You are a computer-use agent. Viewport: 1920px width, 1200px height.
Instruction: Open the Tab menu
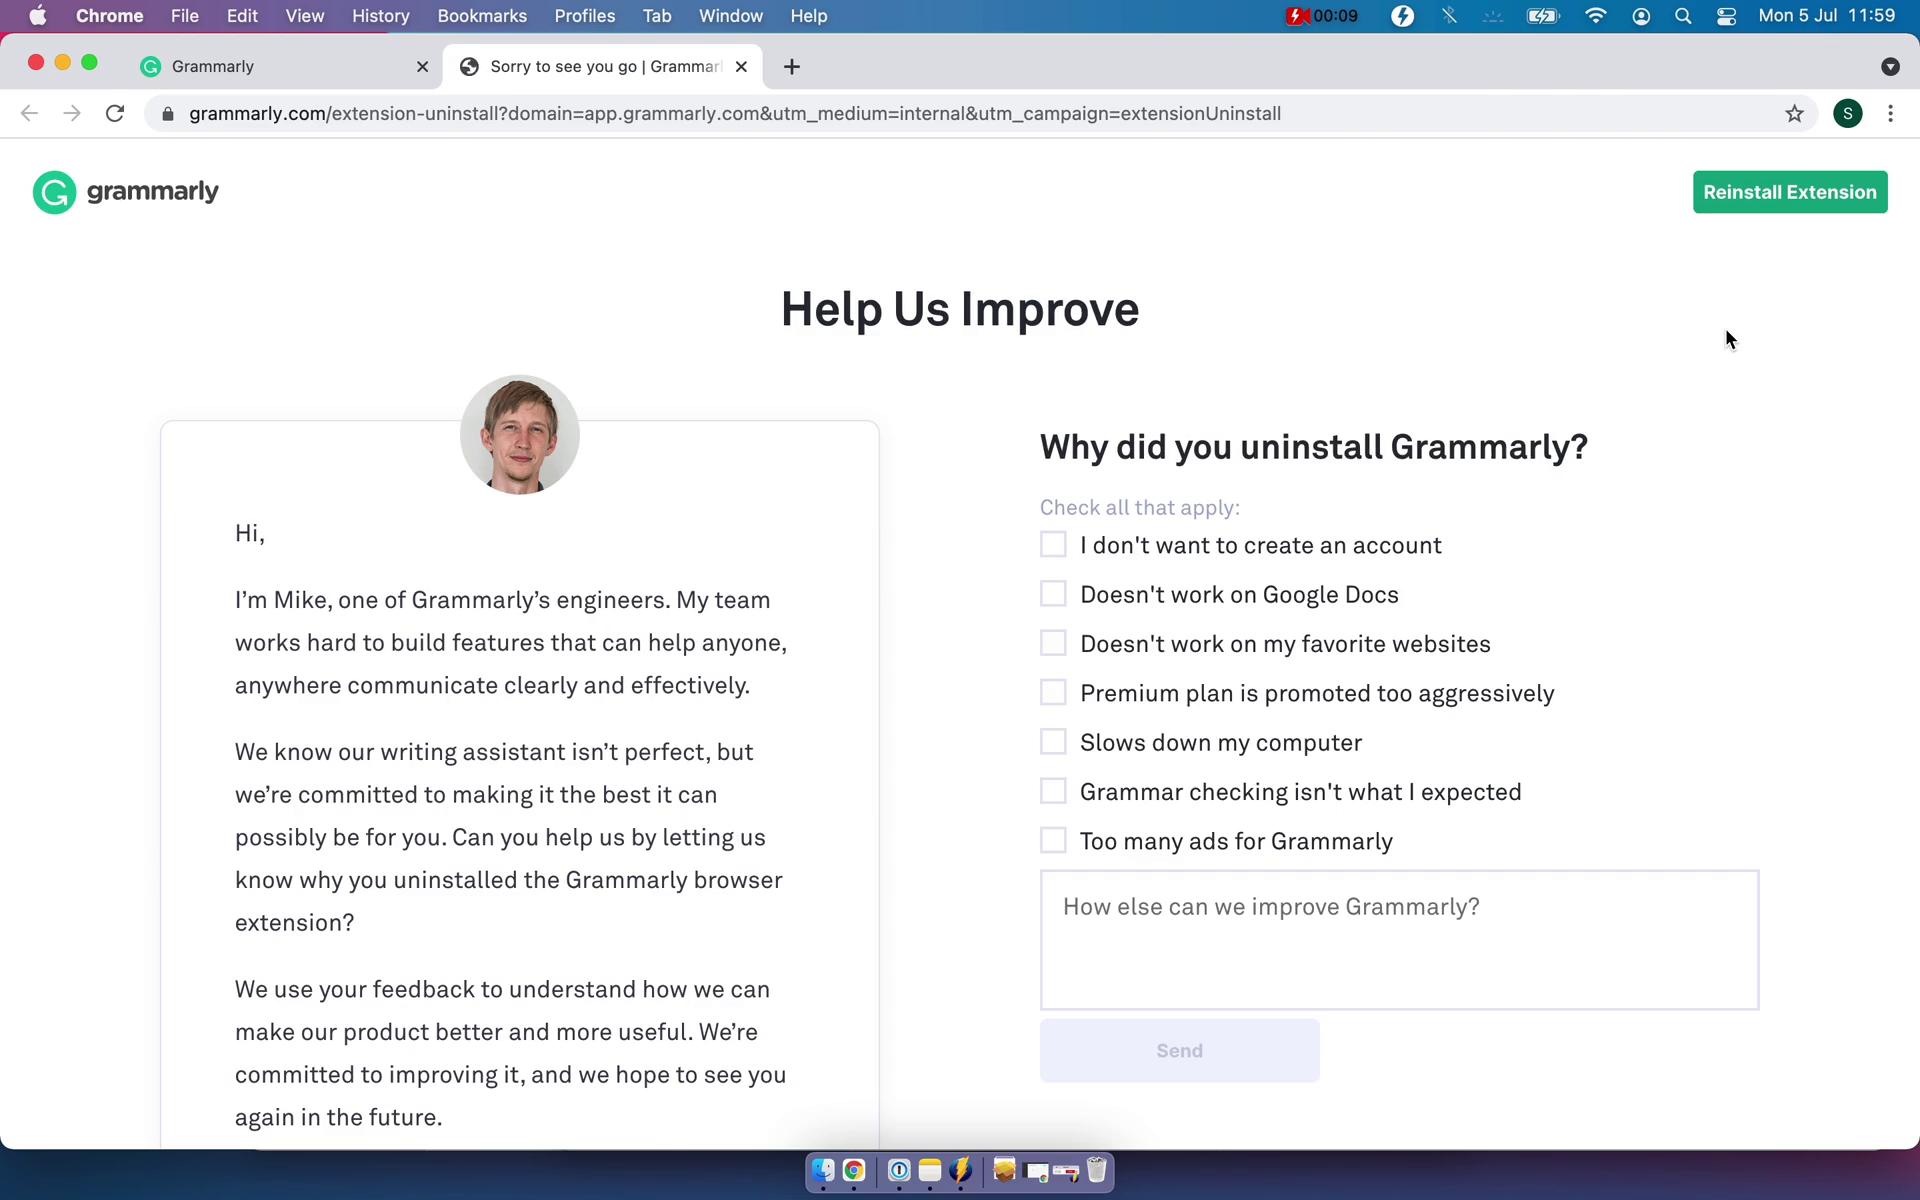[657, 16]
